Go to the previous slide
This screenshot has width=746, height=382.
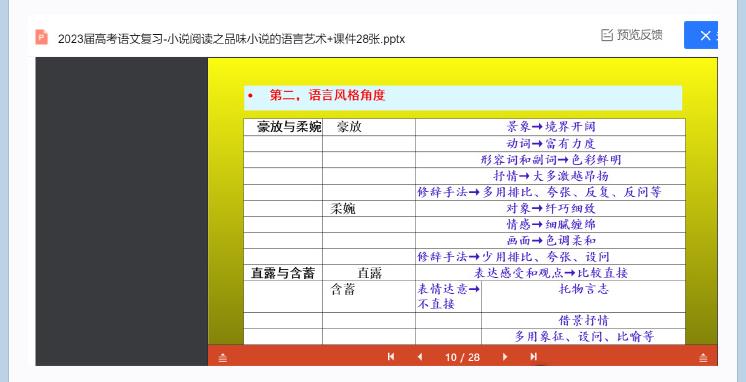click(420, 356)
